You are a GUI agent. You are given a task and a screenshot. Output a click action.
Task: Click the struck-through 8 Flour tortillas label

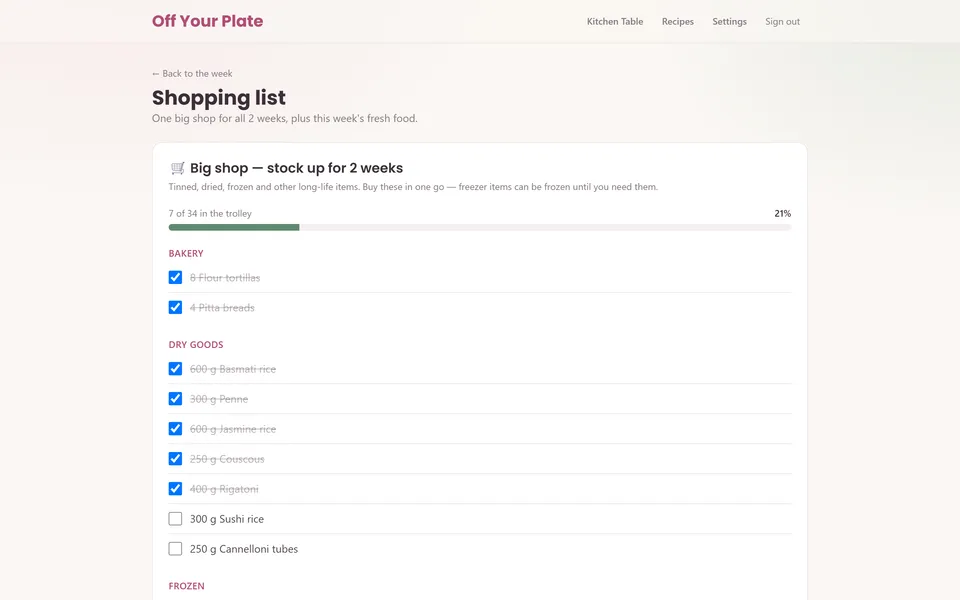coord(225,277)
